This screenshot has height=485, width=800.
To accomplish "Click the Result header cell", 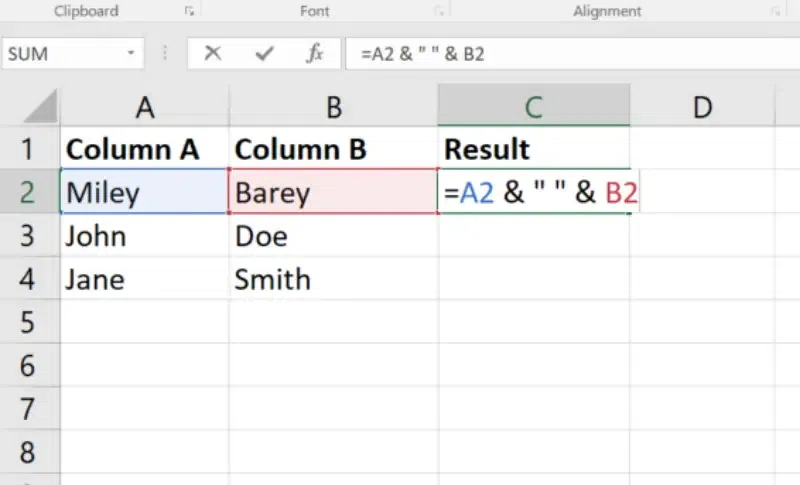I will click(534, 150).
